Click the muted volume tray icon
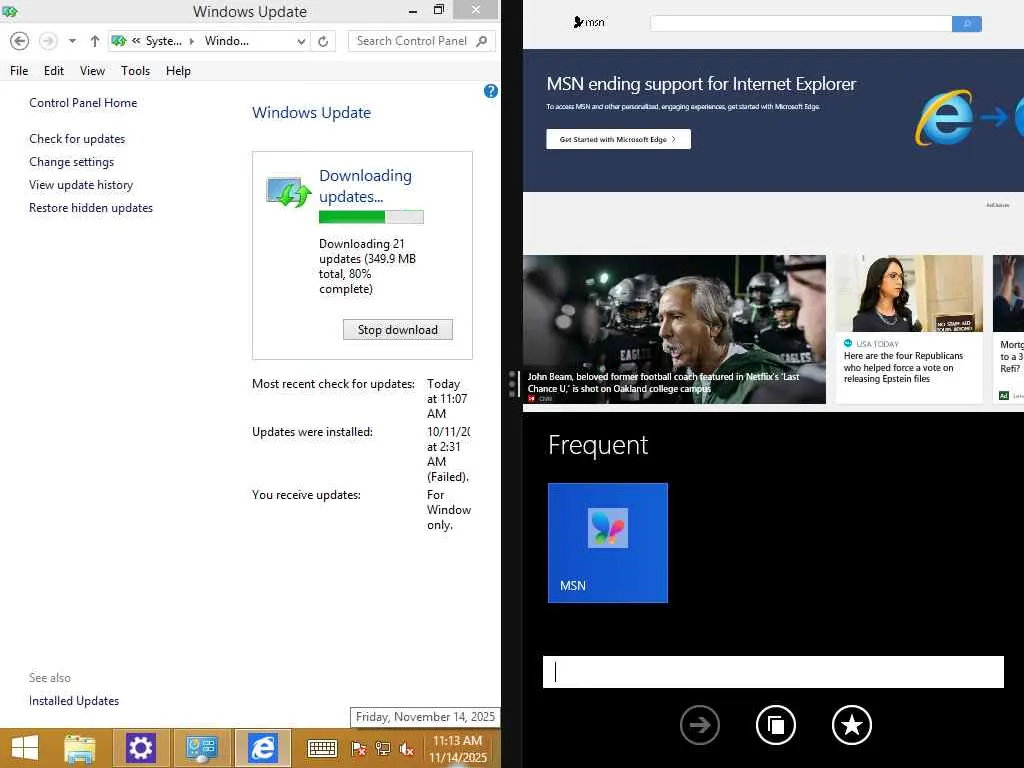The height and width of the screenshot is (768, 1024). point(406,749)
